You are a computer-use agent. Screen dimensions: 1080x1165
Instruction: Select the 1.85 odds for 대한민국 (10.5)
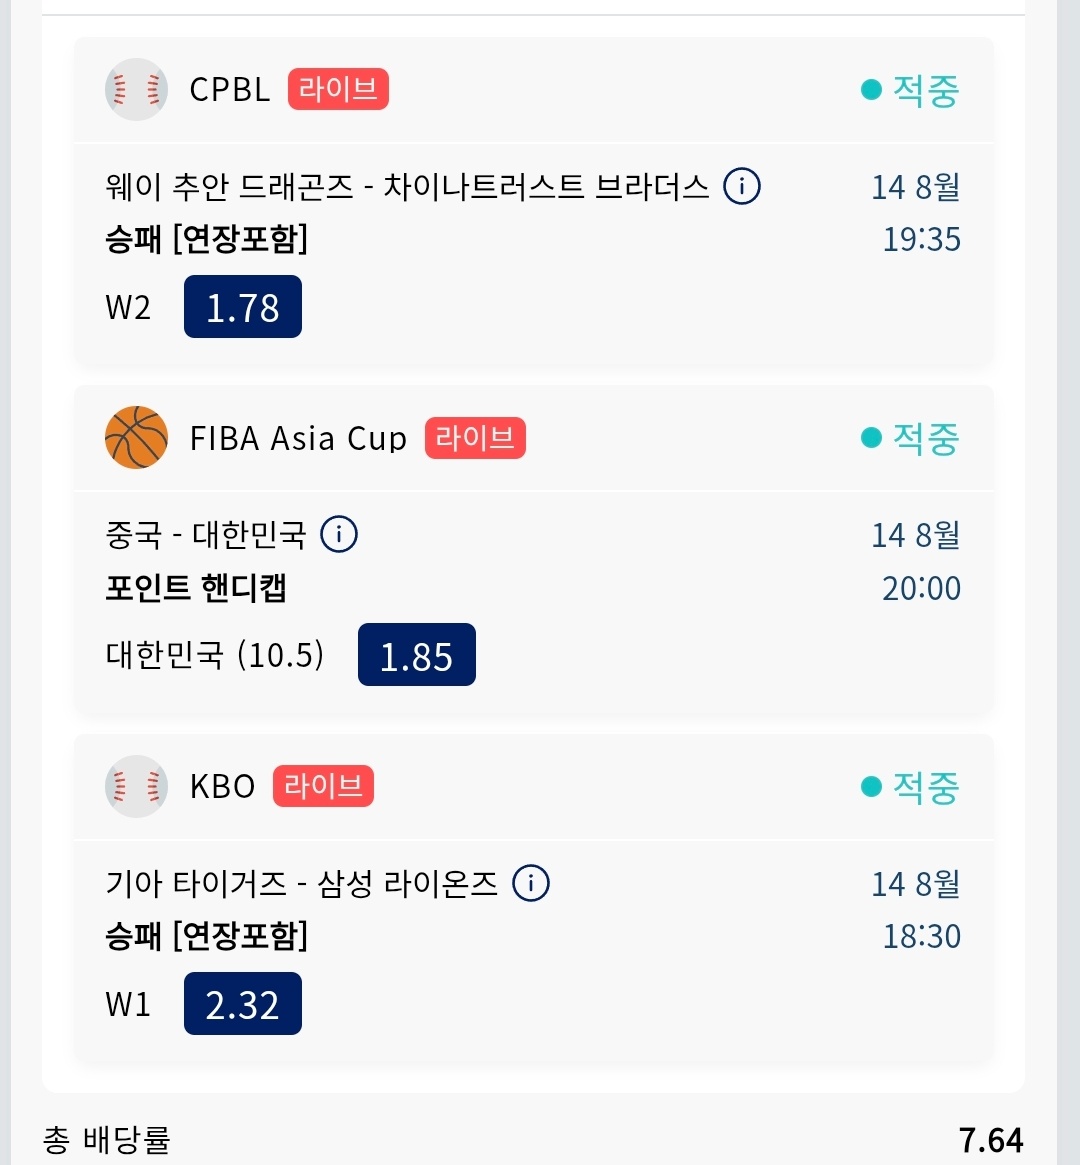[x=417, y=655]
